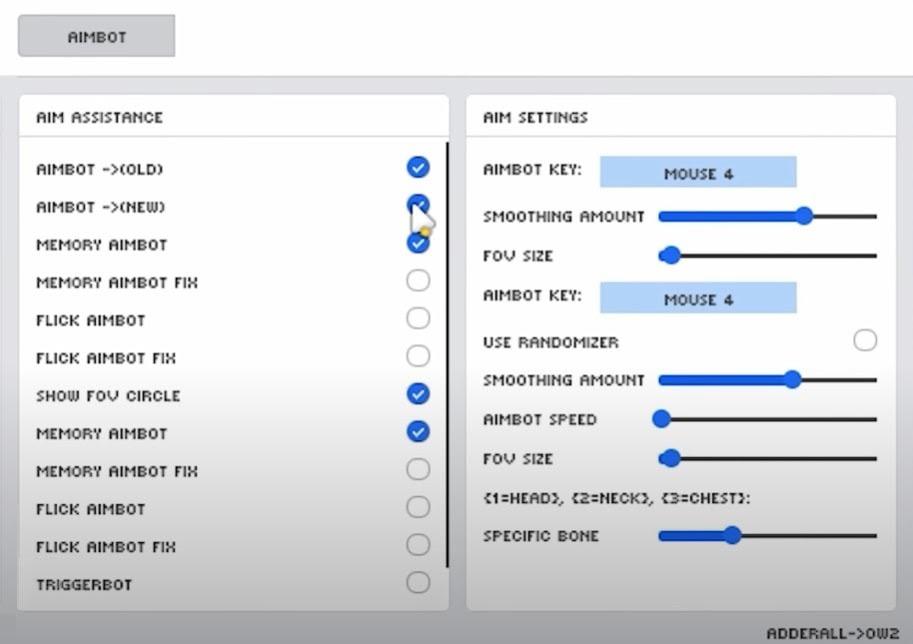Click the second Aimbot Key Mouse 4 field
Image resolution: width=913 pixels, height=644 pixels.
tap(698, 298)
